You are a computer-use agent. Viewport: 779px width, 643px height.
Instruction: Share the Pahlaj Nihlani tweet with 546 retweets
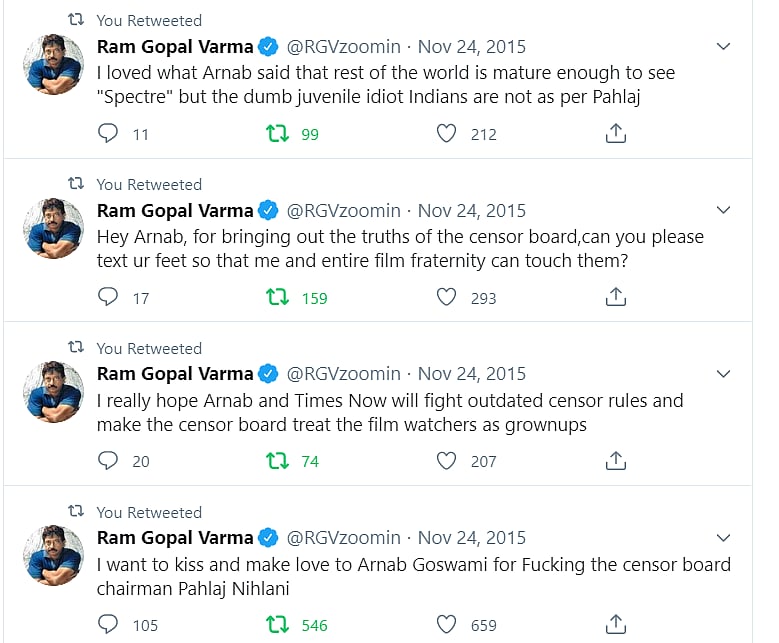616,625
